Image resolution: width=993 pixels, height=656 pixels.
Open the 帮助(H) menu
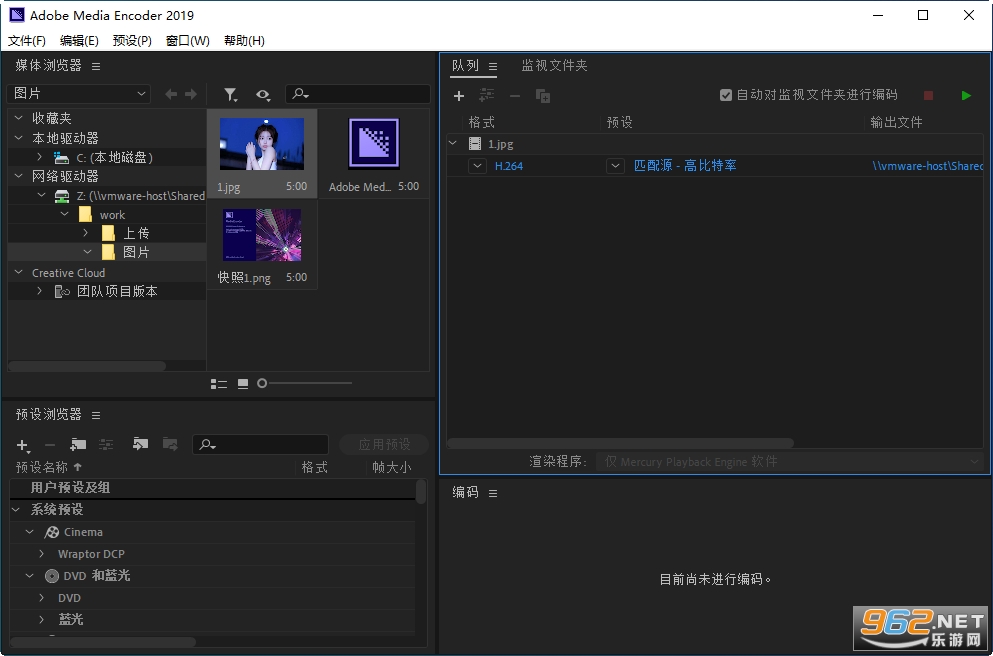pyautogui.click(x=244, y=41)
